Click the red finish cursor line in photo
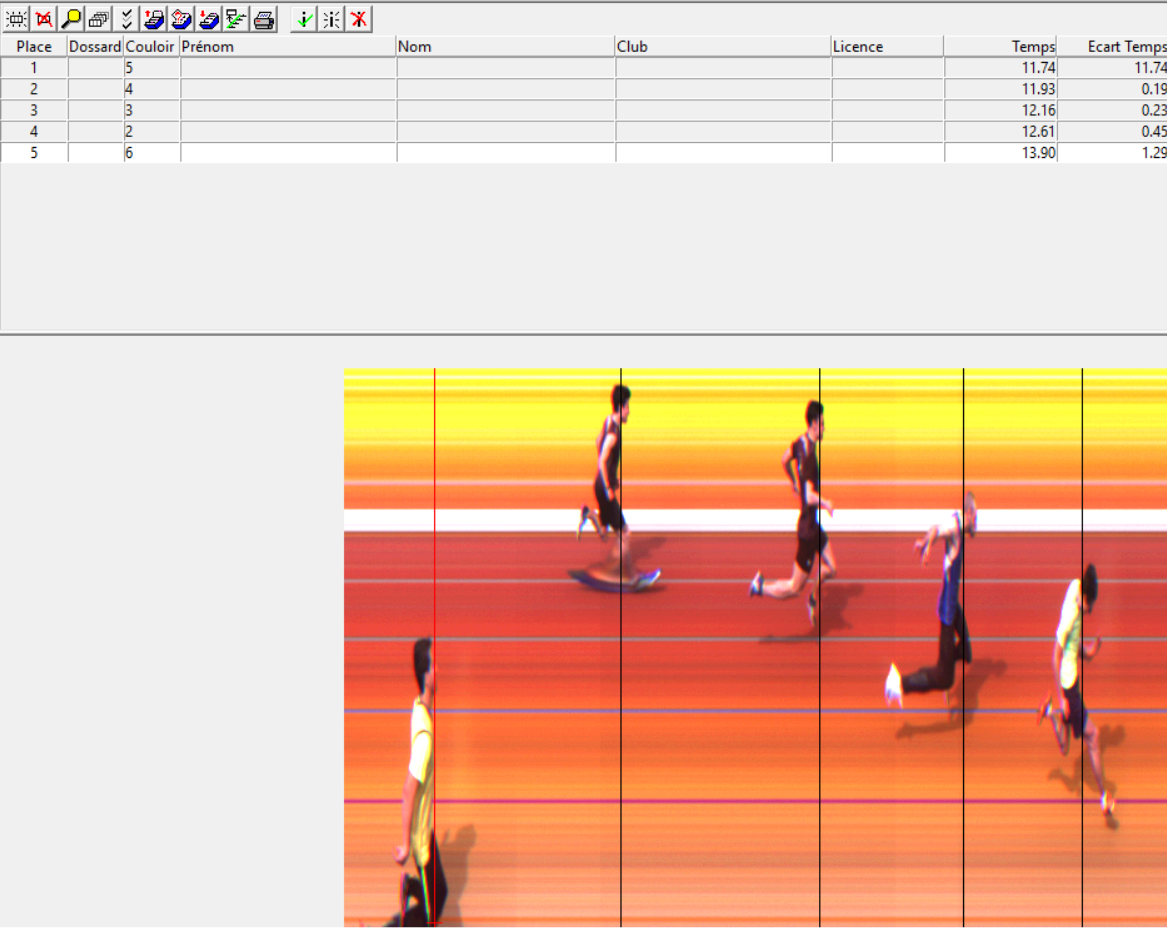Image resolution: width=1167 pixels, height=928 pixels. click(435, 647)
